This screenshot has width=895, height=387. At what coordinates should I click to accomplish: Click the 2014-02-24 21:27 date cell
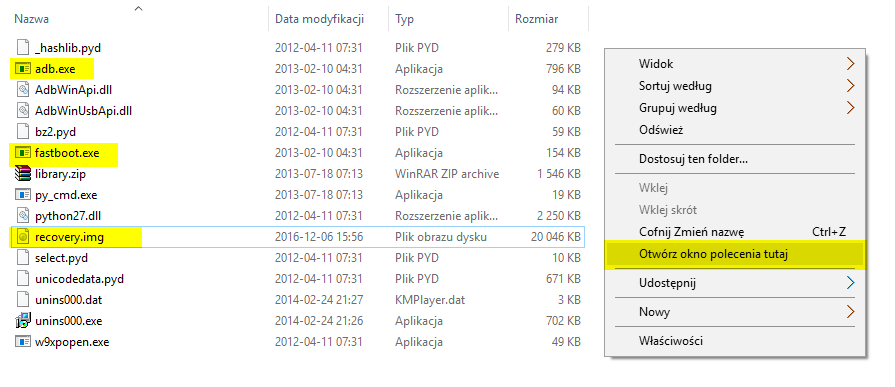[x=319, y=300]
